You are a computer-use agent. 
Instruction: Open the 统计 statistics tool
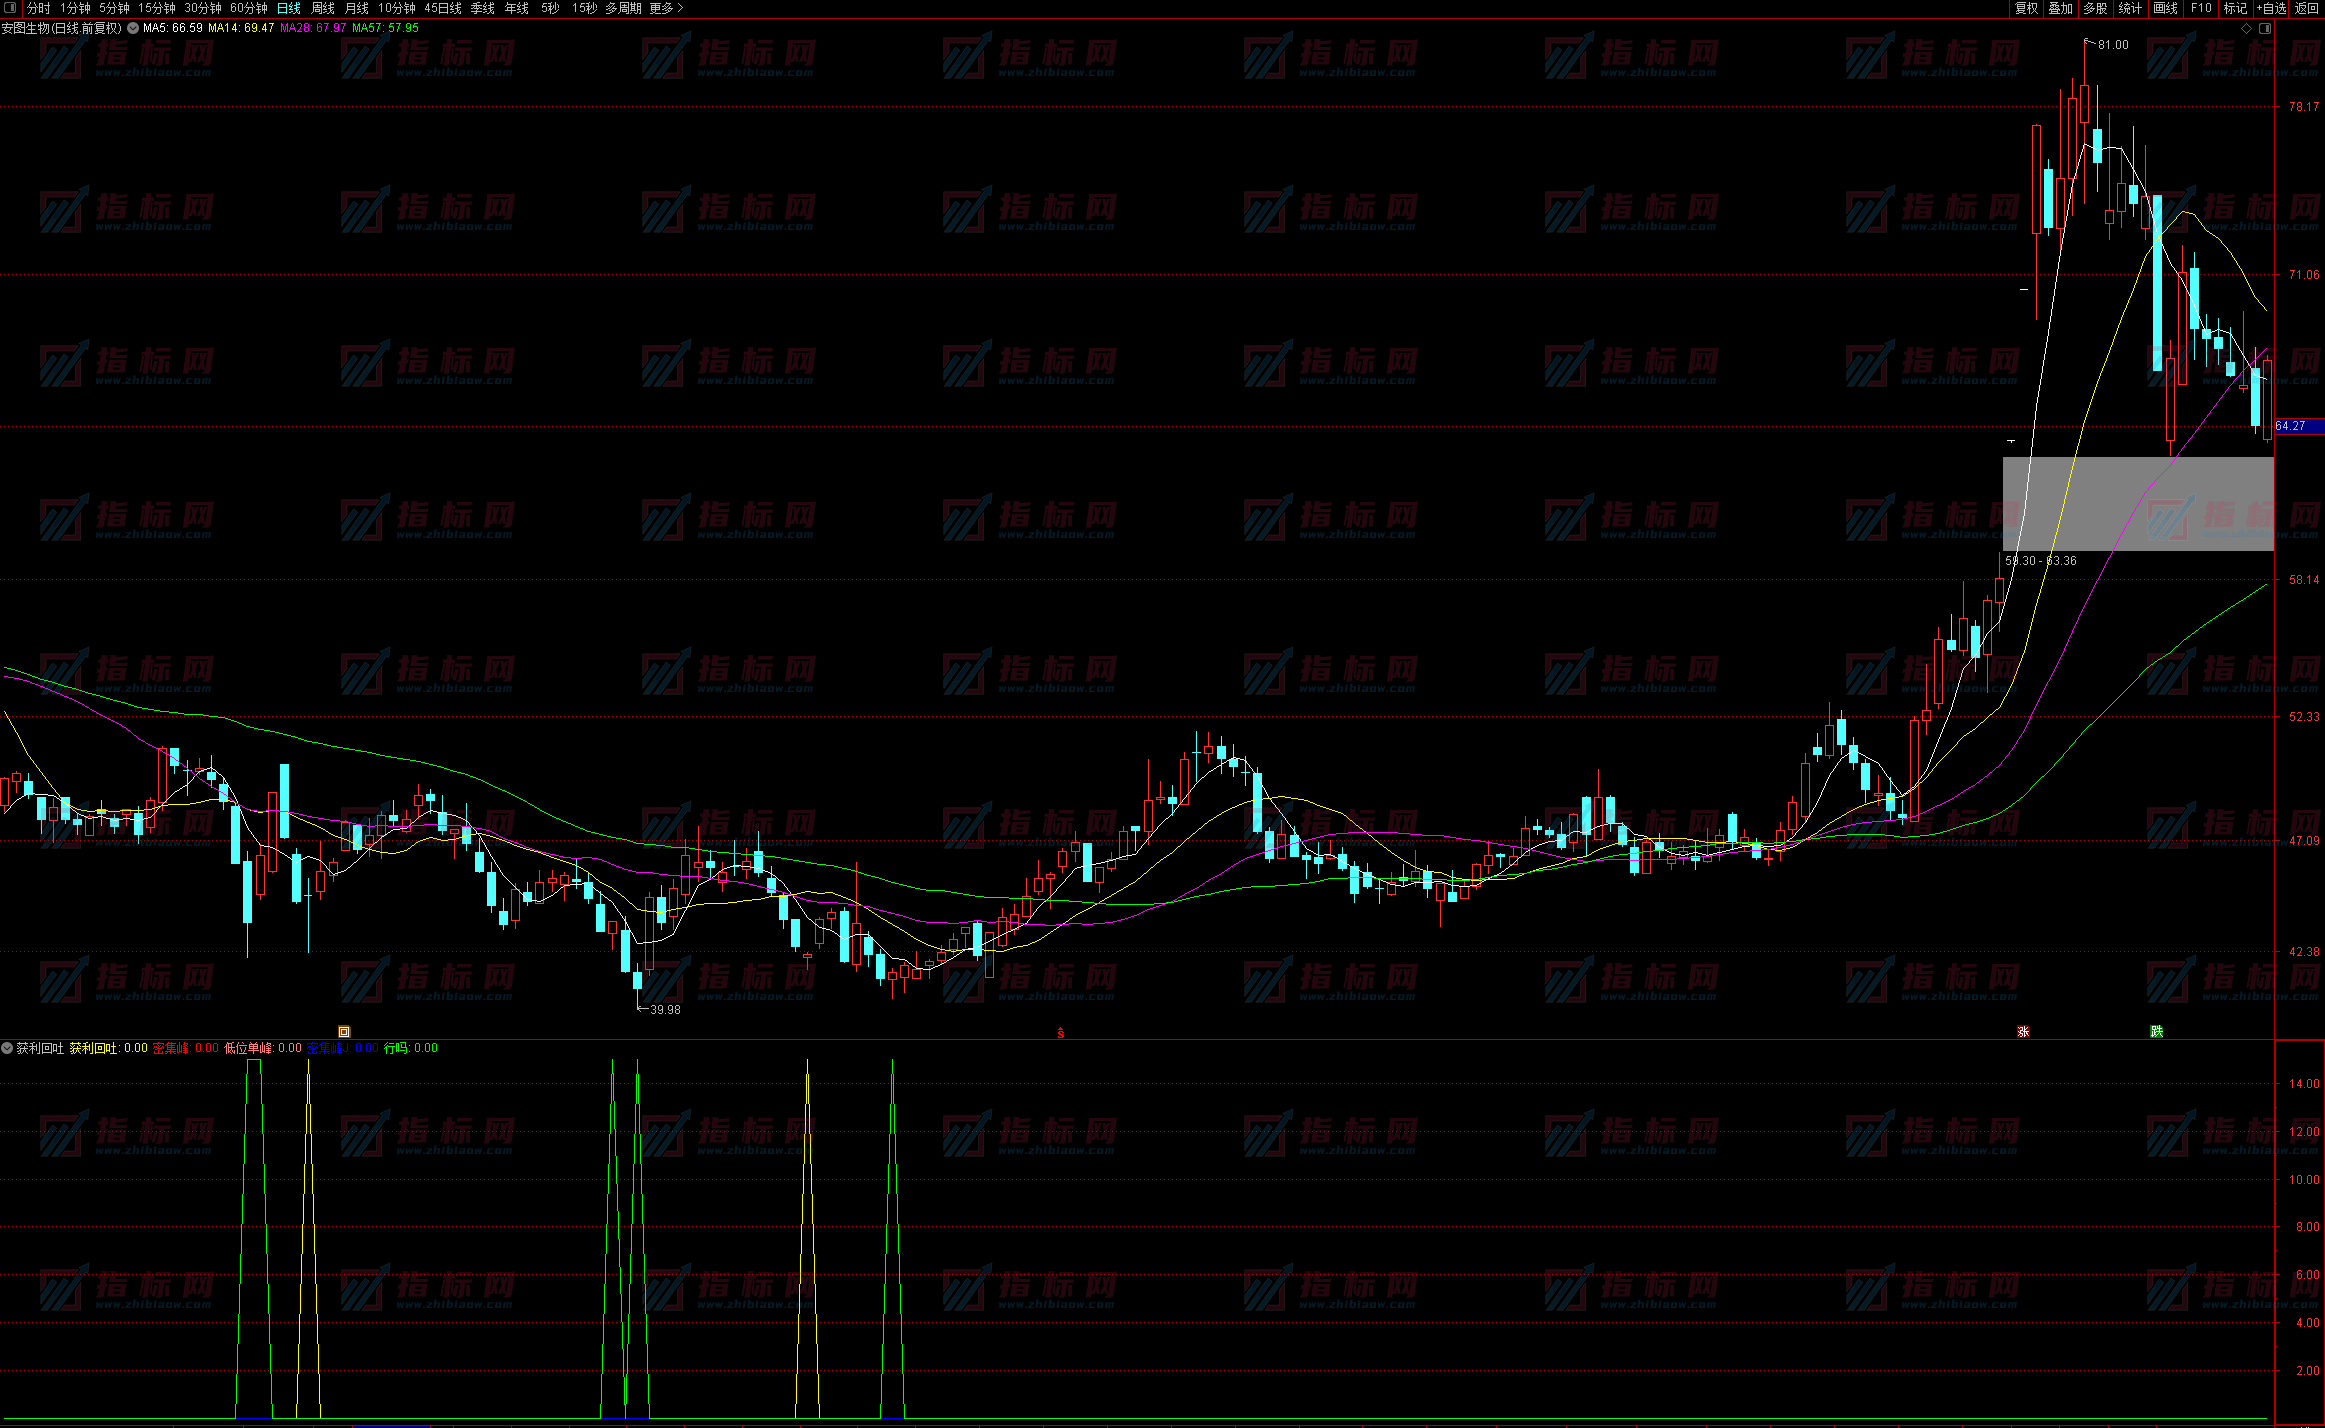(2131, 8)
